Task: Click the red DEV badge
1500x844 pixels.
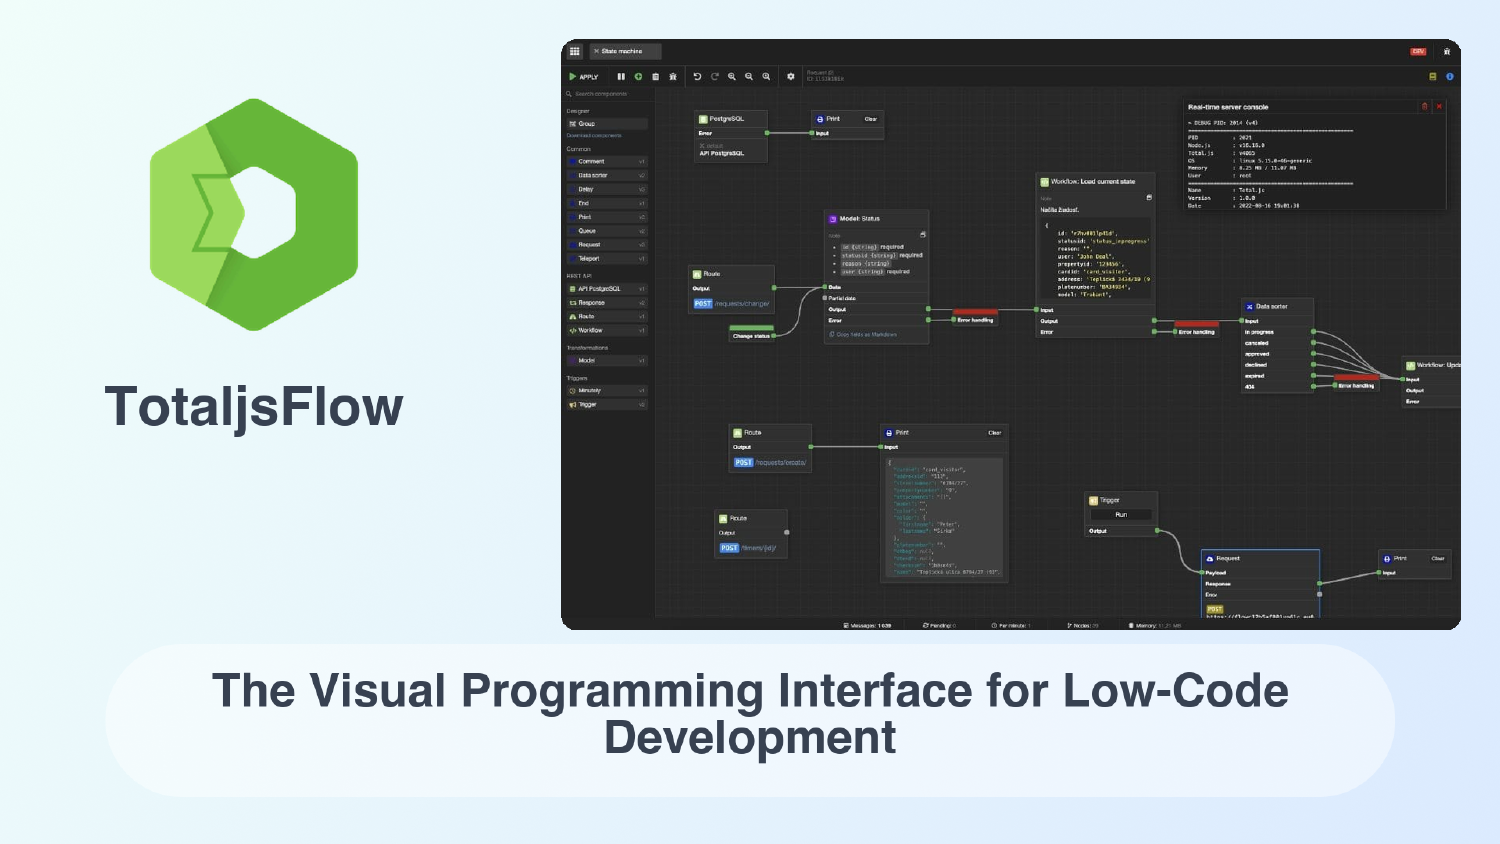Action: tap(1418, 52)
